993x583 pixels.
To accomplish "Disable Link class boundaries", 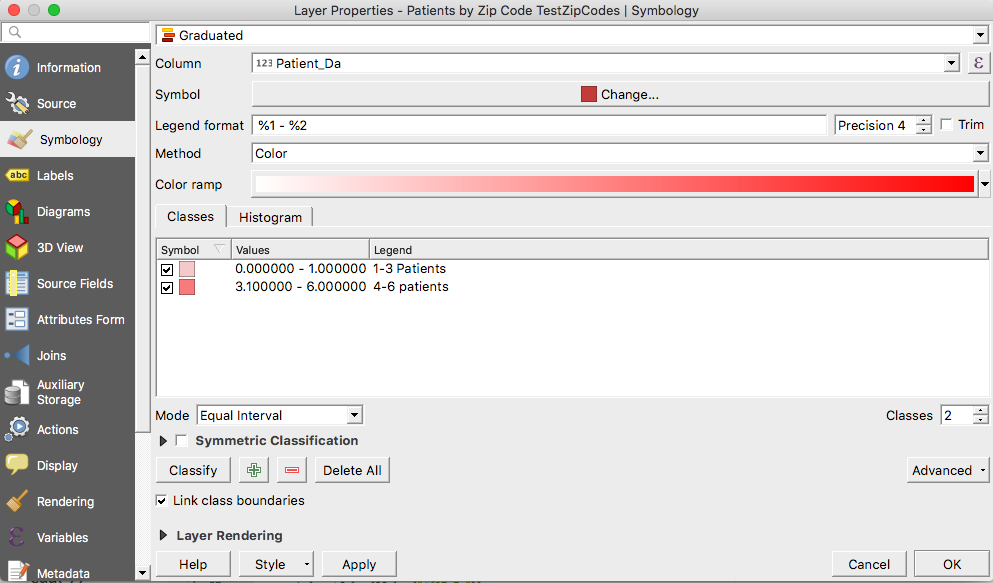I will (x=162, y=500).
